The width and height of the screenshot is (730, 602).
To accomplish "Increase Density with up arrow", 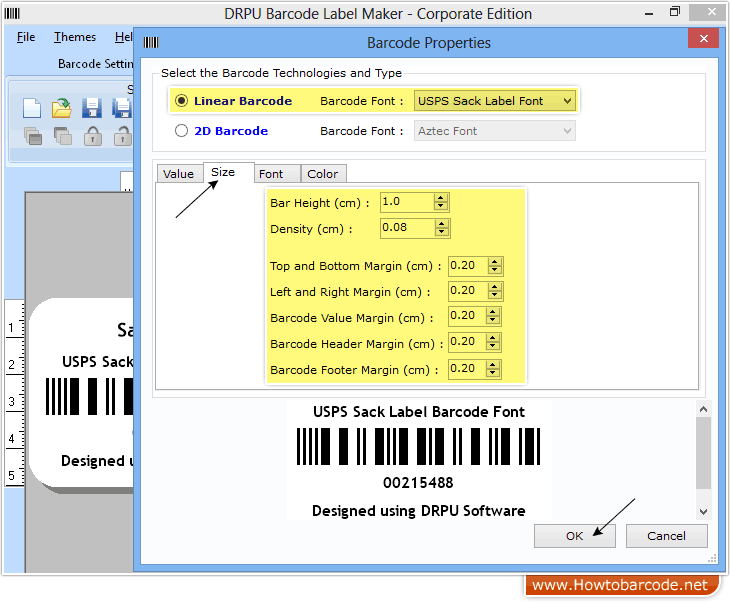I will pyautogui.click(x=441, y=224).
